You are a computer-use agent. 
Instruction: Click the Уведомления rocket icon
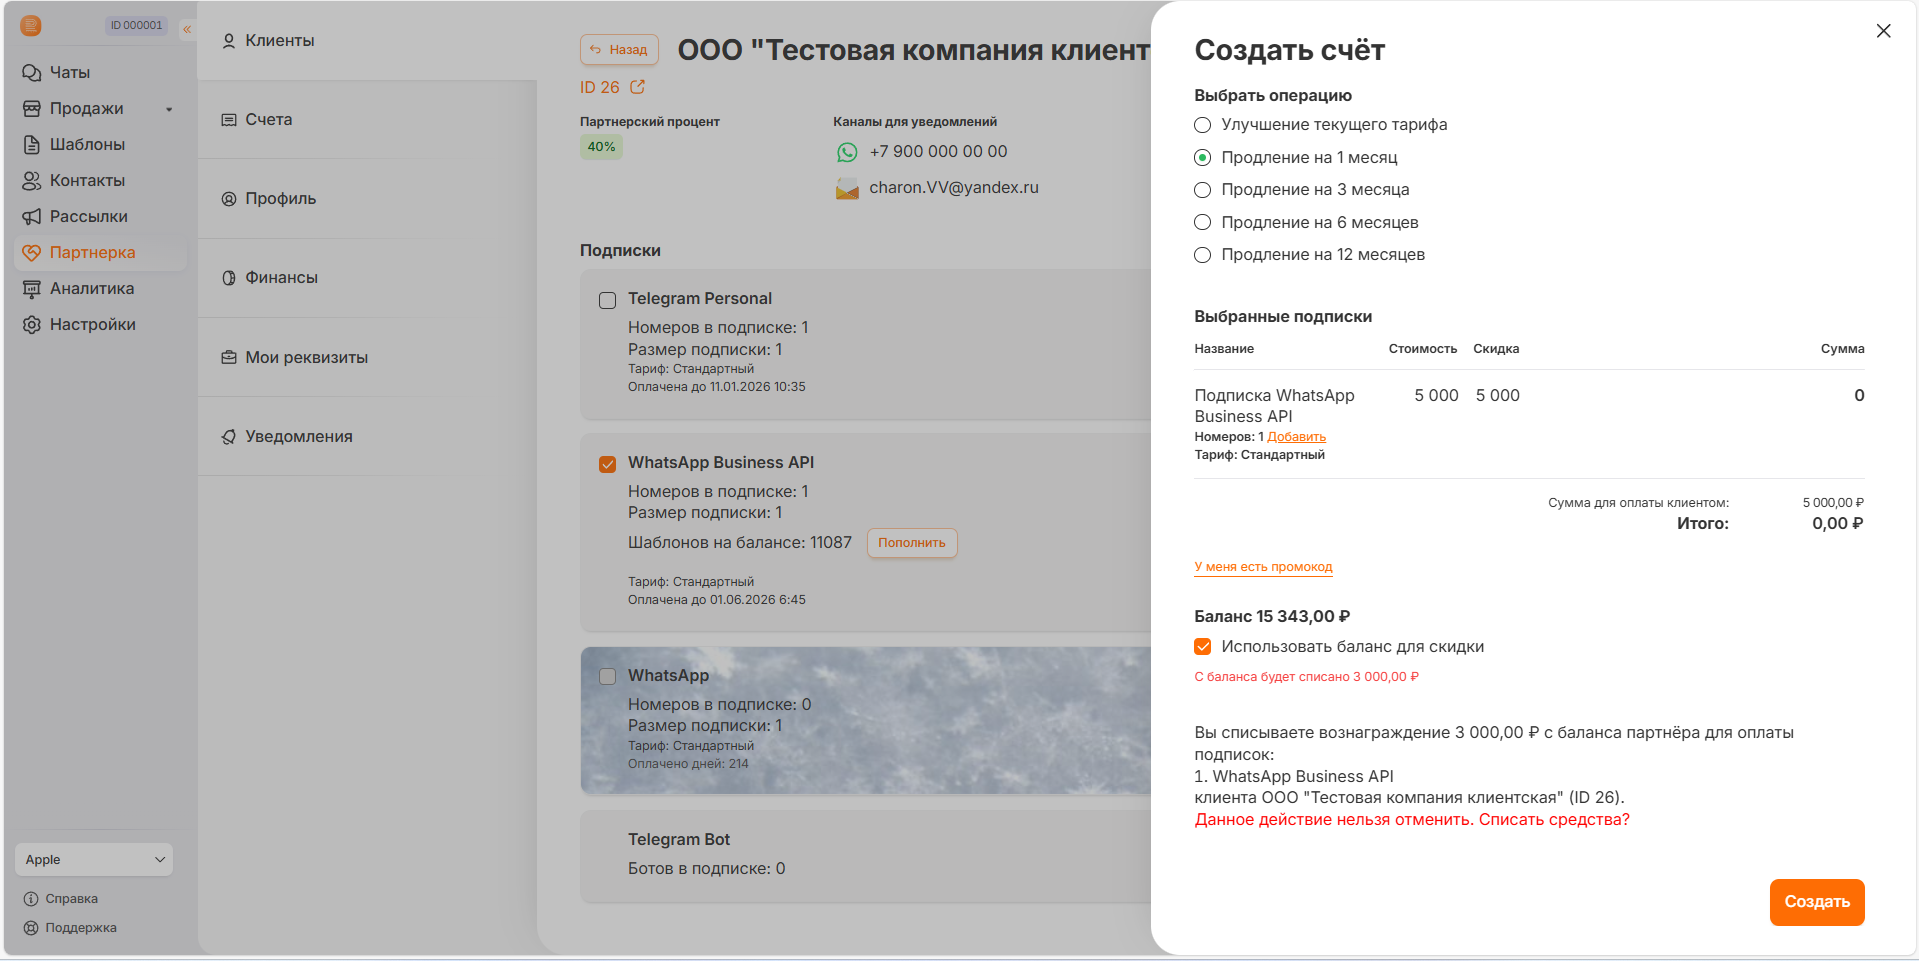point(229,437)
